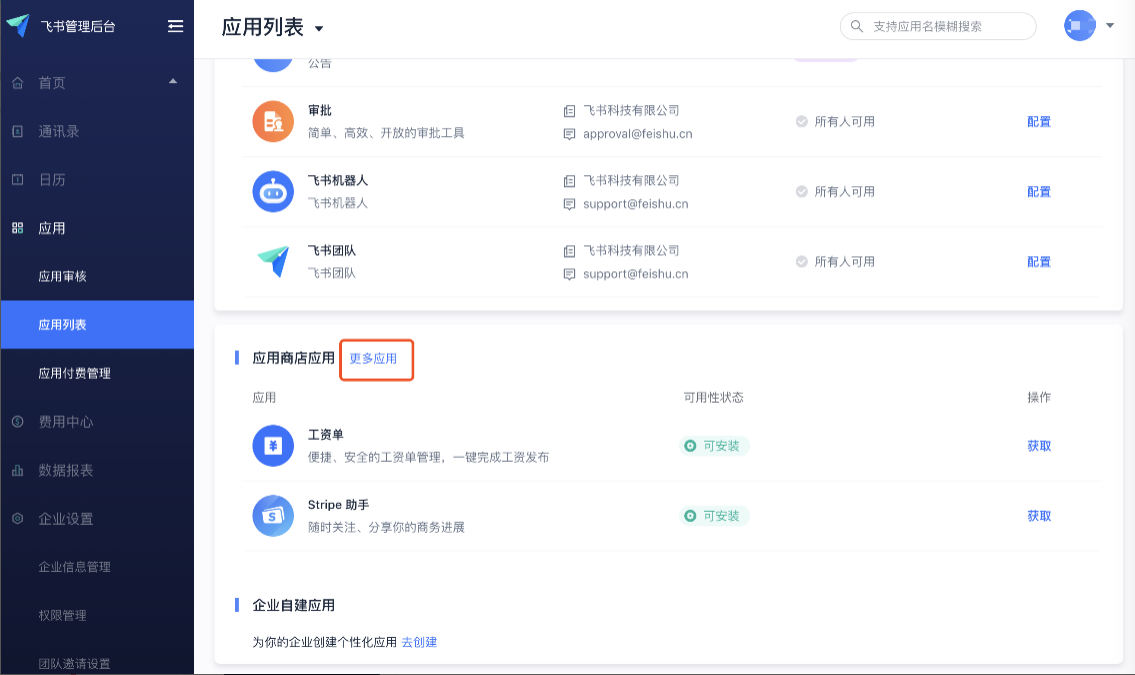
Task: Open 应用付费管理 in the sidebar
Action: pyautogui.click(x=74, y=373)
